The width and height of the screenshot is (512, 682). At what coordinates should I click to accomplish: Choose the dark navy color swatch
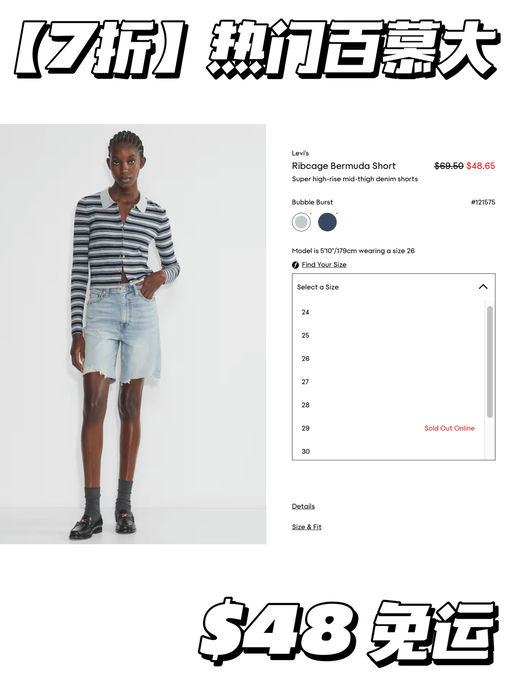pos(327,222)
